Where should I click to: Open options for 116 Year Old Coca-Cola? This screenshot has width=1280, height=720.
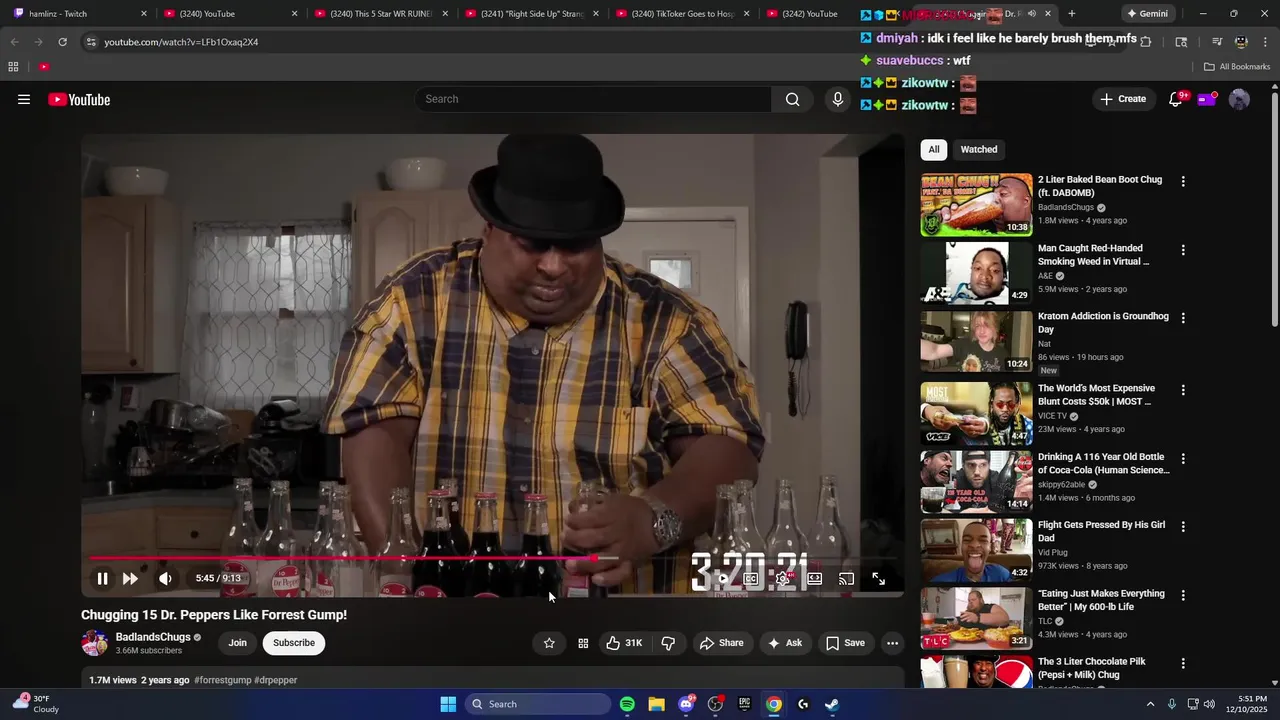1183,458
